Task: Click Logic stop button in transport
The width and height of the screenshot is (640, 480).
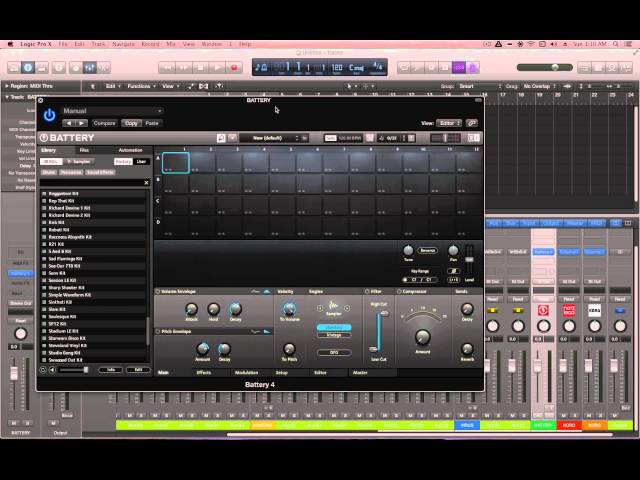Action: (200, 68)
